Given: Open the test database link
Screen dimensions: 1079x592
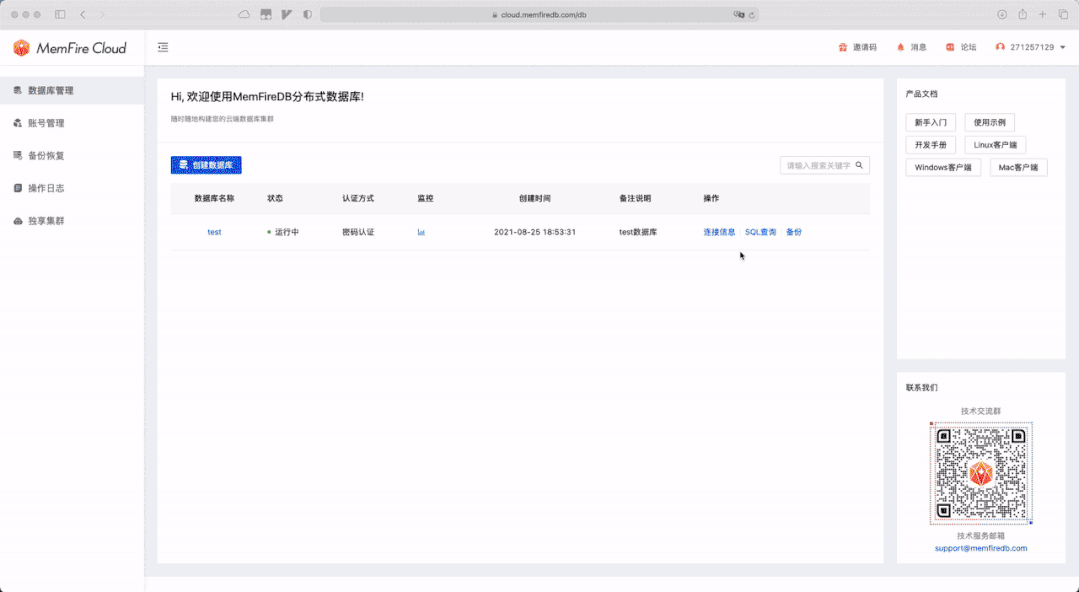Looking at the screenshot, I should 215,232.
